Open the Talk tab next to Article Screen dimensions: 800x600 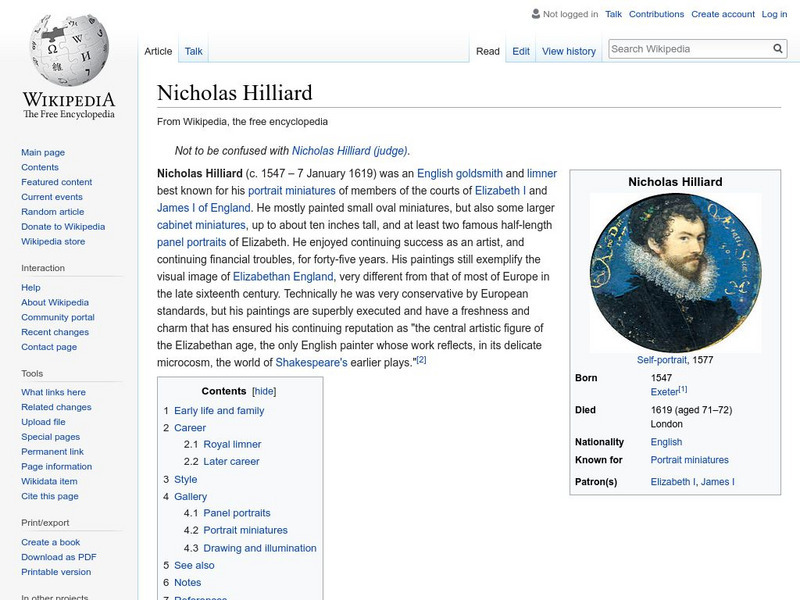click(x=193, y=51)
